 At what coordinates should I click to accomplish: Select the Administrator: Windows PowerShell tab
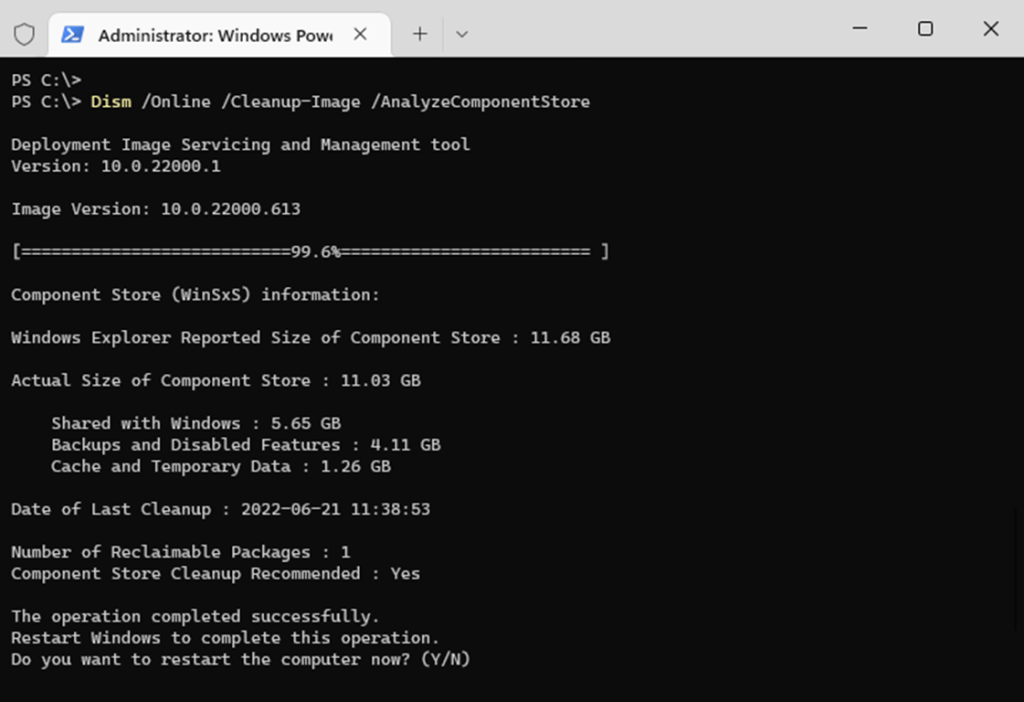point(219,35)
